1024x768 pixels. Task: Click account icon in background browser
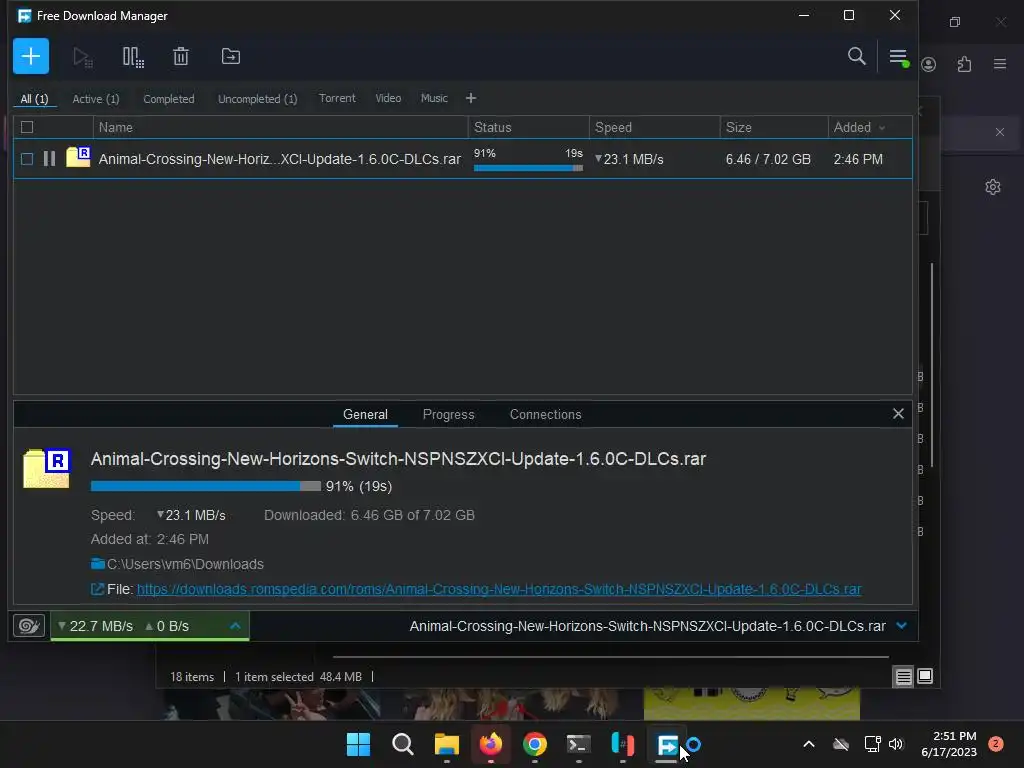pos(929,64)
